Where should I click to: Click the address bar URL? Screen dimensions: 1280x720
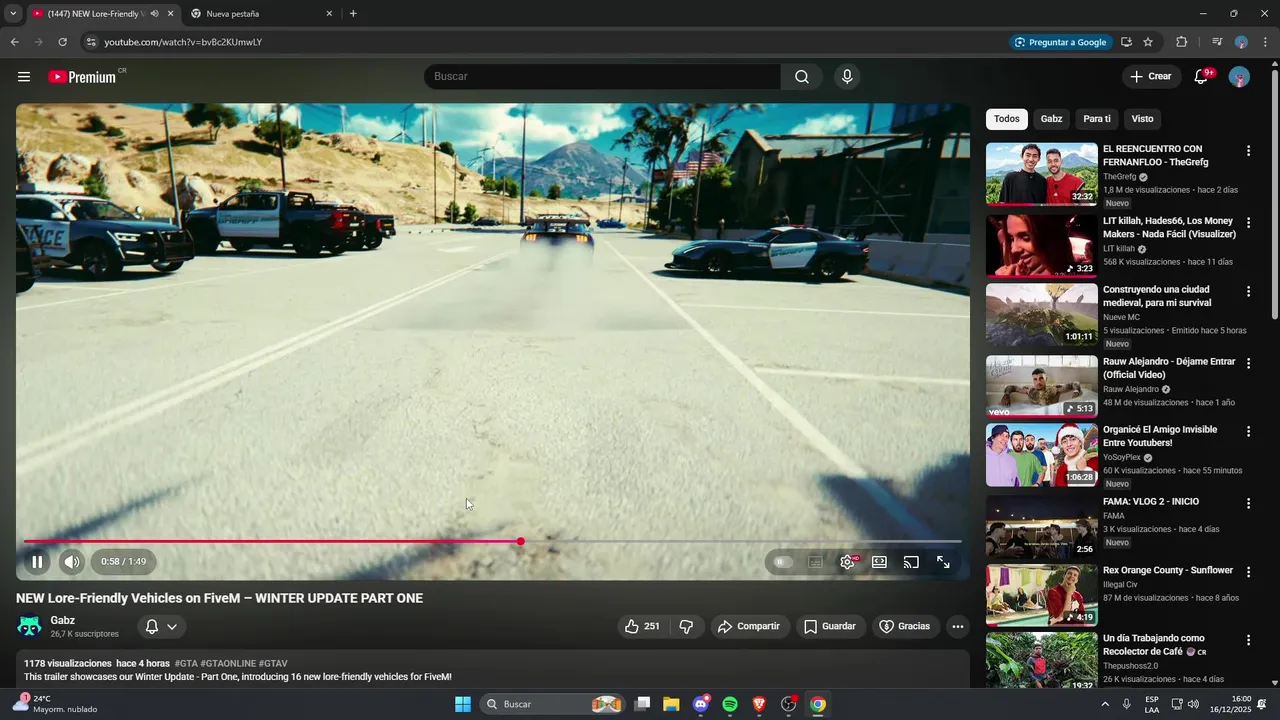point(183,42)
